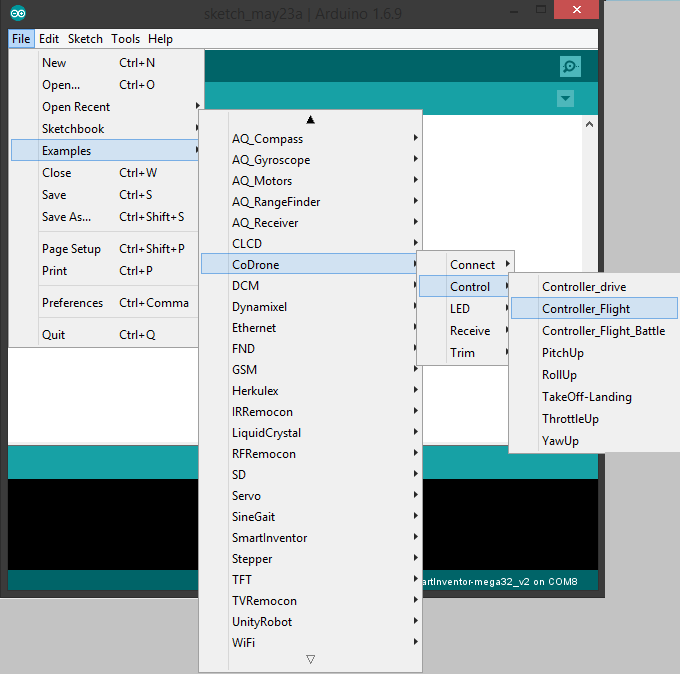Expand AQ_Compass examples submenu
This screenshot has width=680, height=674.
click(310, 139)
